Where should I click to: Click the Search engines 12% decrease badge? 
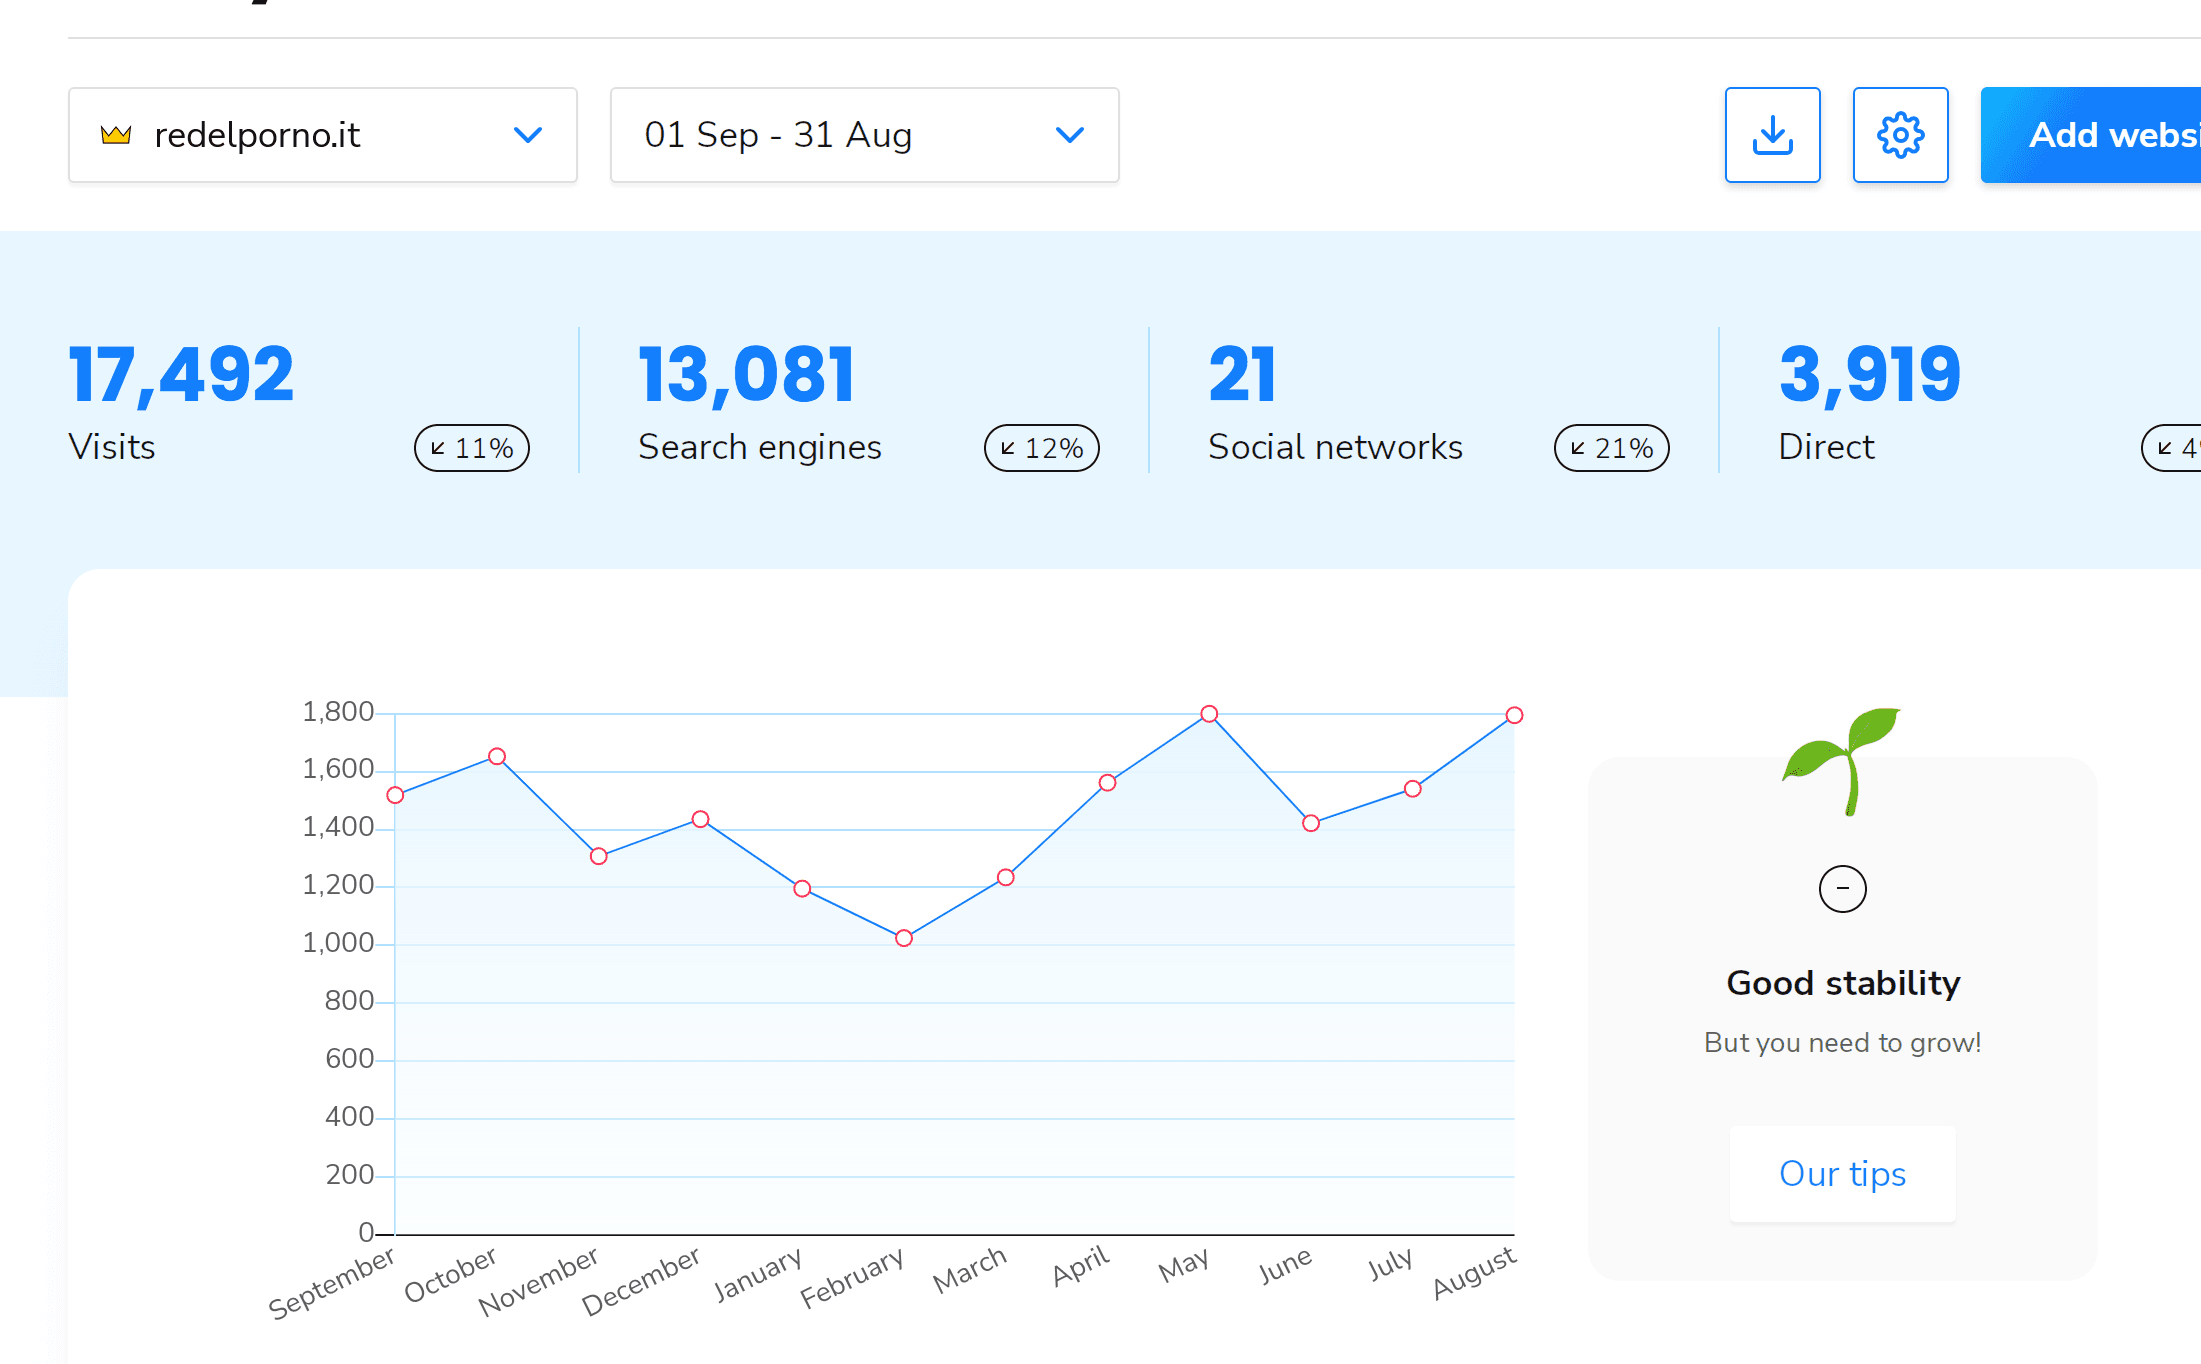click(1042, 448)
